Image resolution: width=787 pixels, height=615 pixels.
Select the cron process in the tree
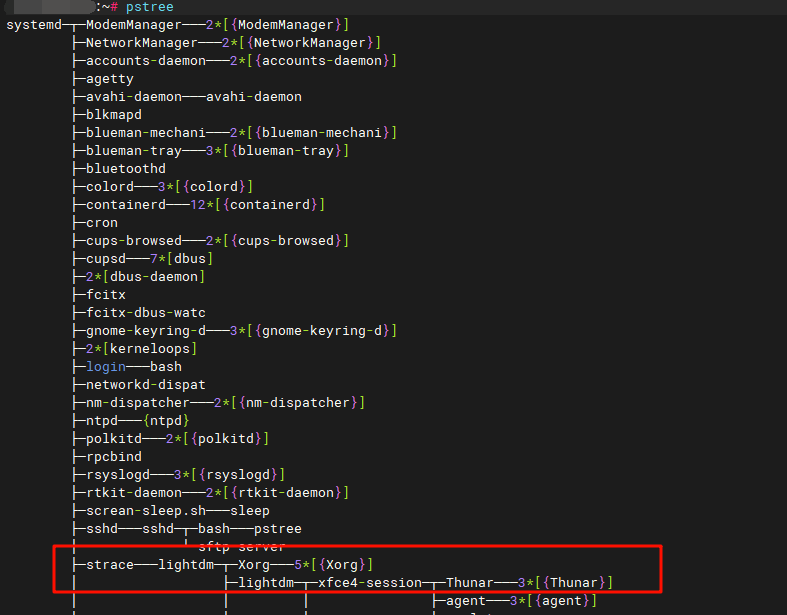pos(101,223)
